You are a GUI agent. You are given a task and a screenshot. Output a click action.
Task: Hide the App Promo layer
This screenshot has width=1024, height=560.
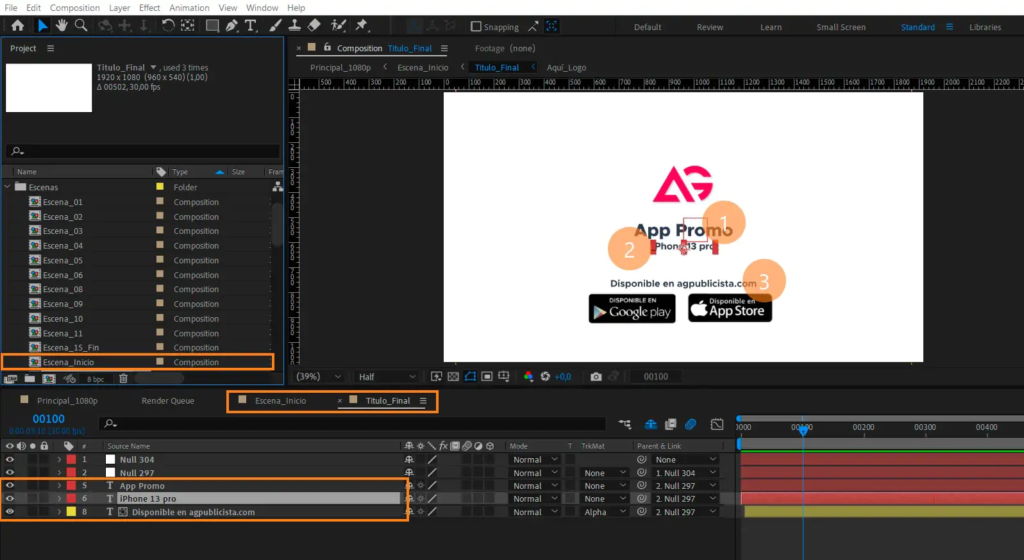[10, 486]
